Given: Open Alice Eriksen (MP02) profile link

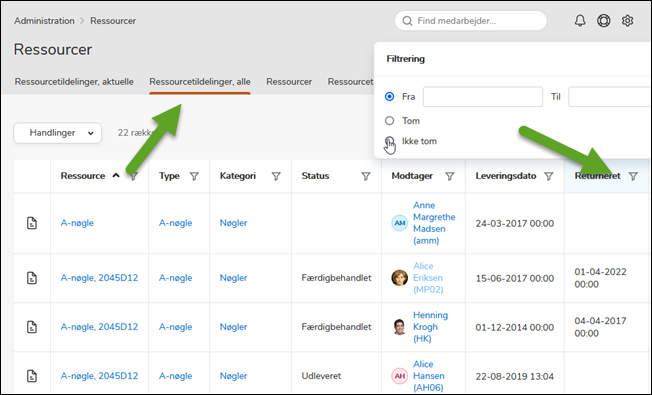Looking at the screenshot, I should click(x=428, y=278).
